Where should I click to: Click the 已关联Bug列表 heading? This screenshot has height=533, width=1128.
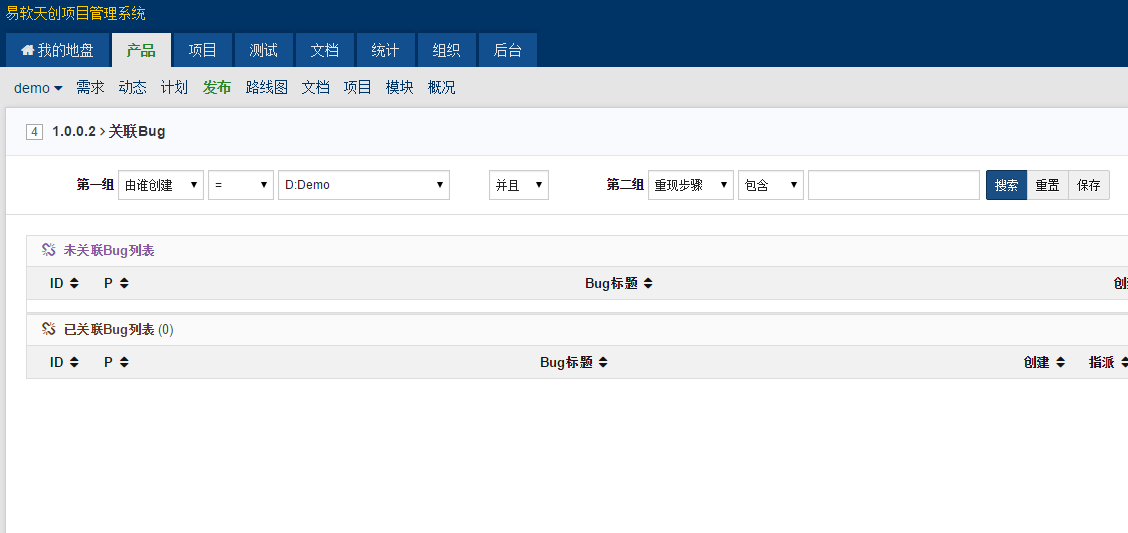click(x=109, y=329)
